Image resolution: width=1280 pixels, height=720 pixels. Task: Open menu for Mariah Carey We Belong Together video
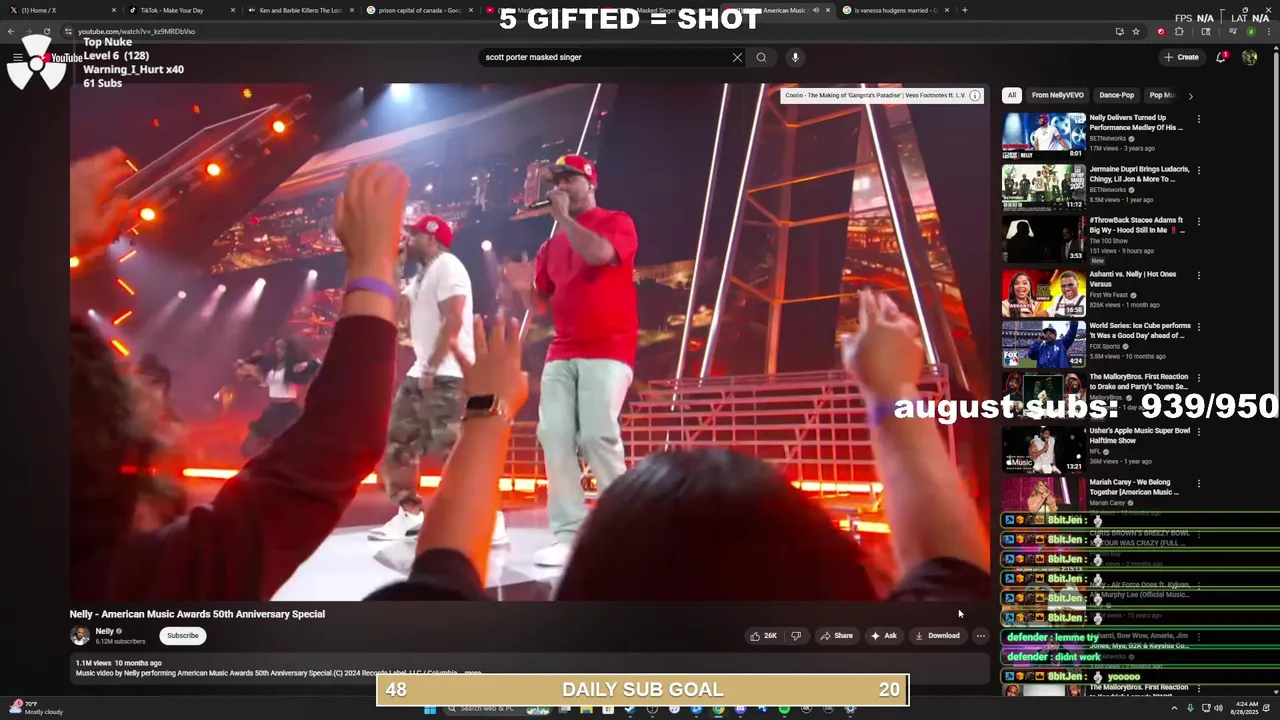pos(1198,483)
